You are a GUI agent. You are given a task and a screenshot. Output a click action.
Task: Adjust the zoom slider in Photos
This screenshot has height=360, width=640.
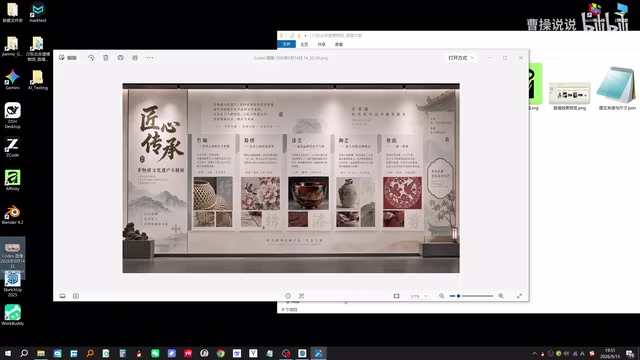[x=471, y=296]
